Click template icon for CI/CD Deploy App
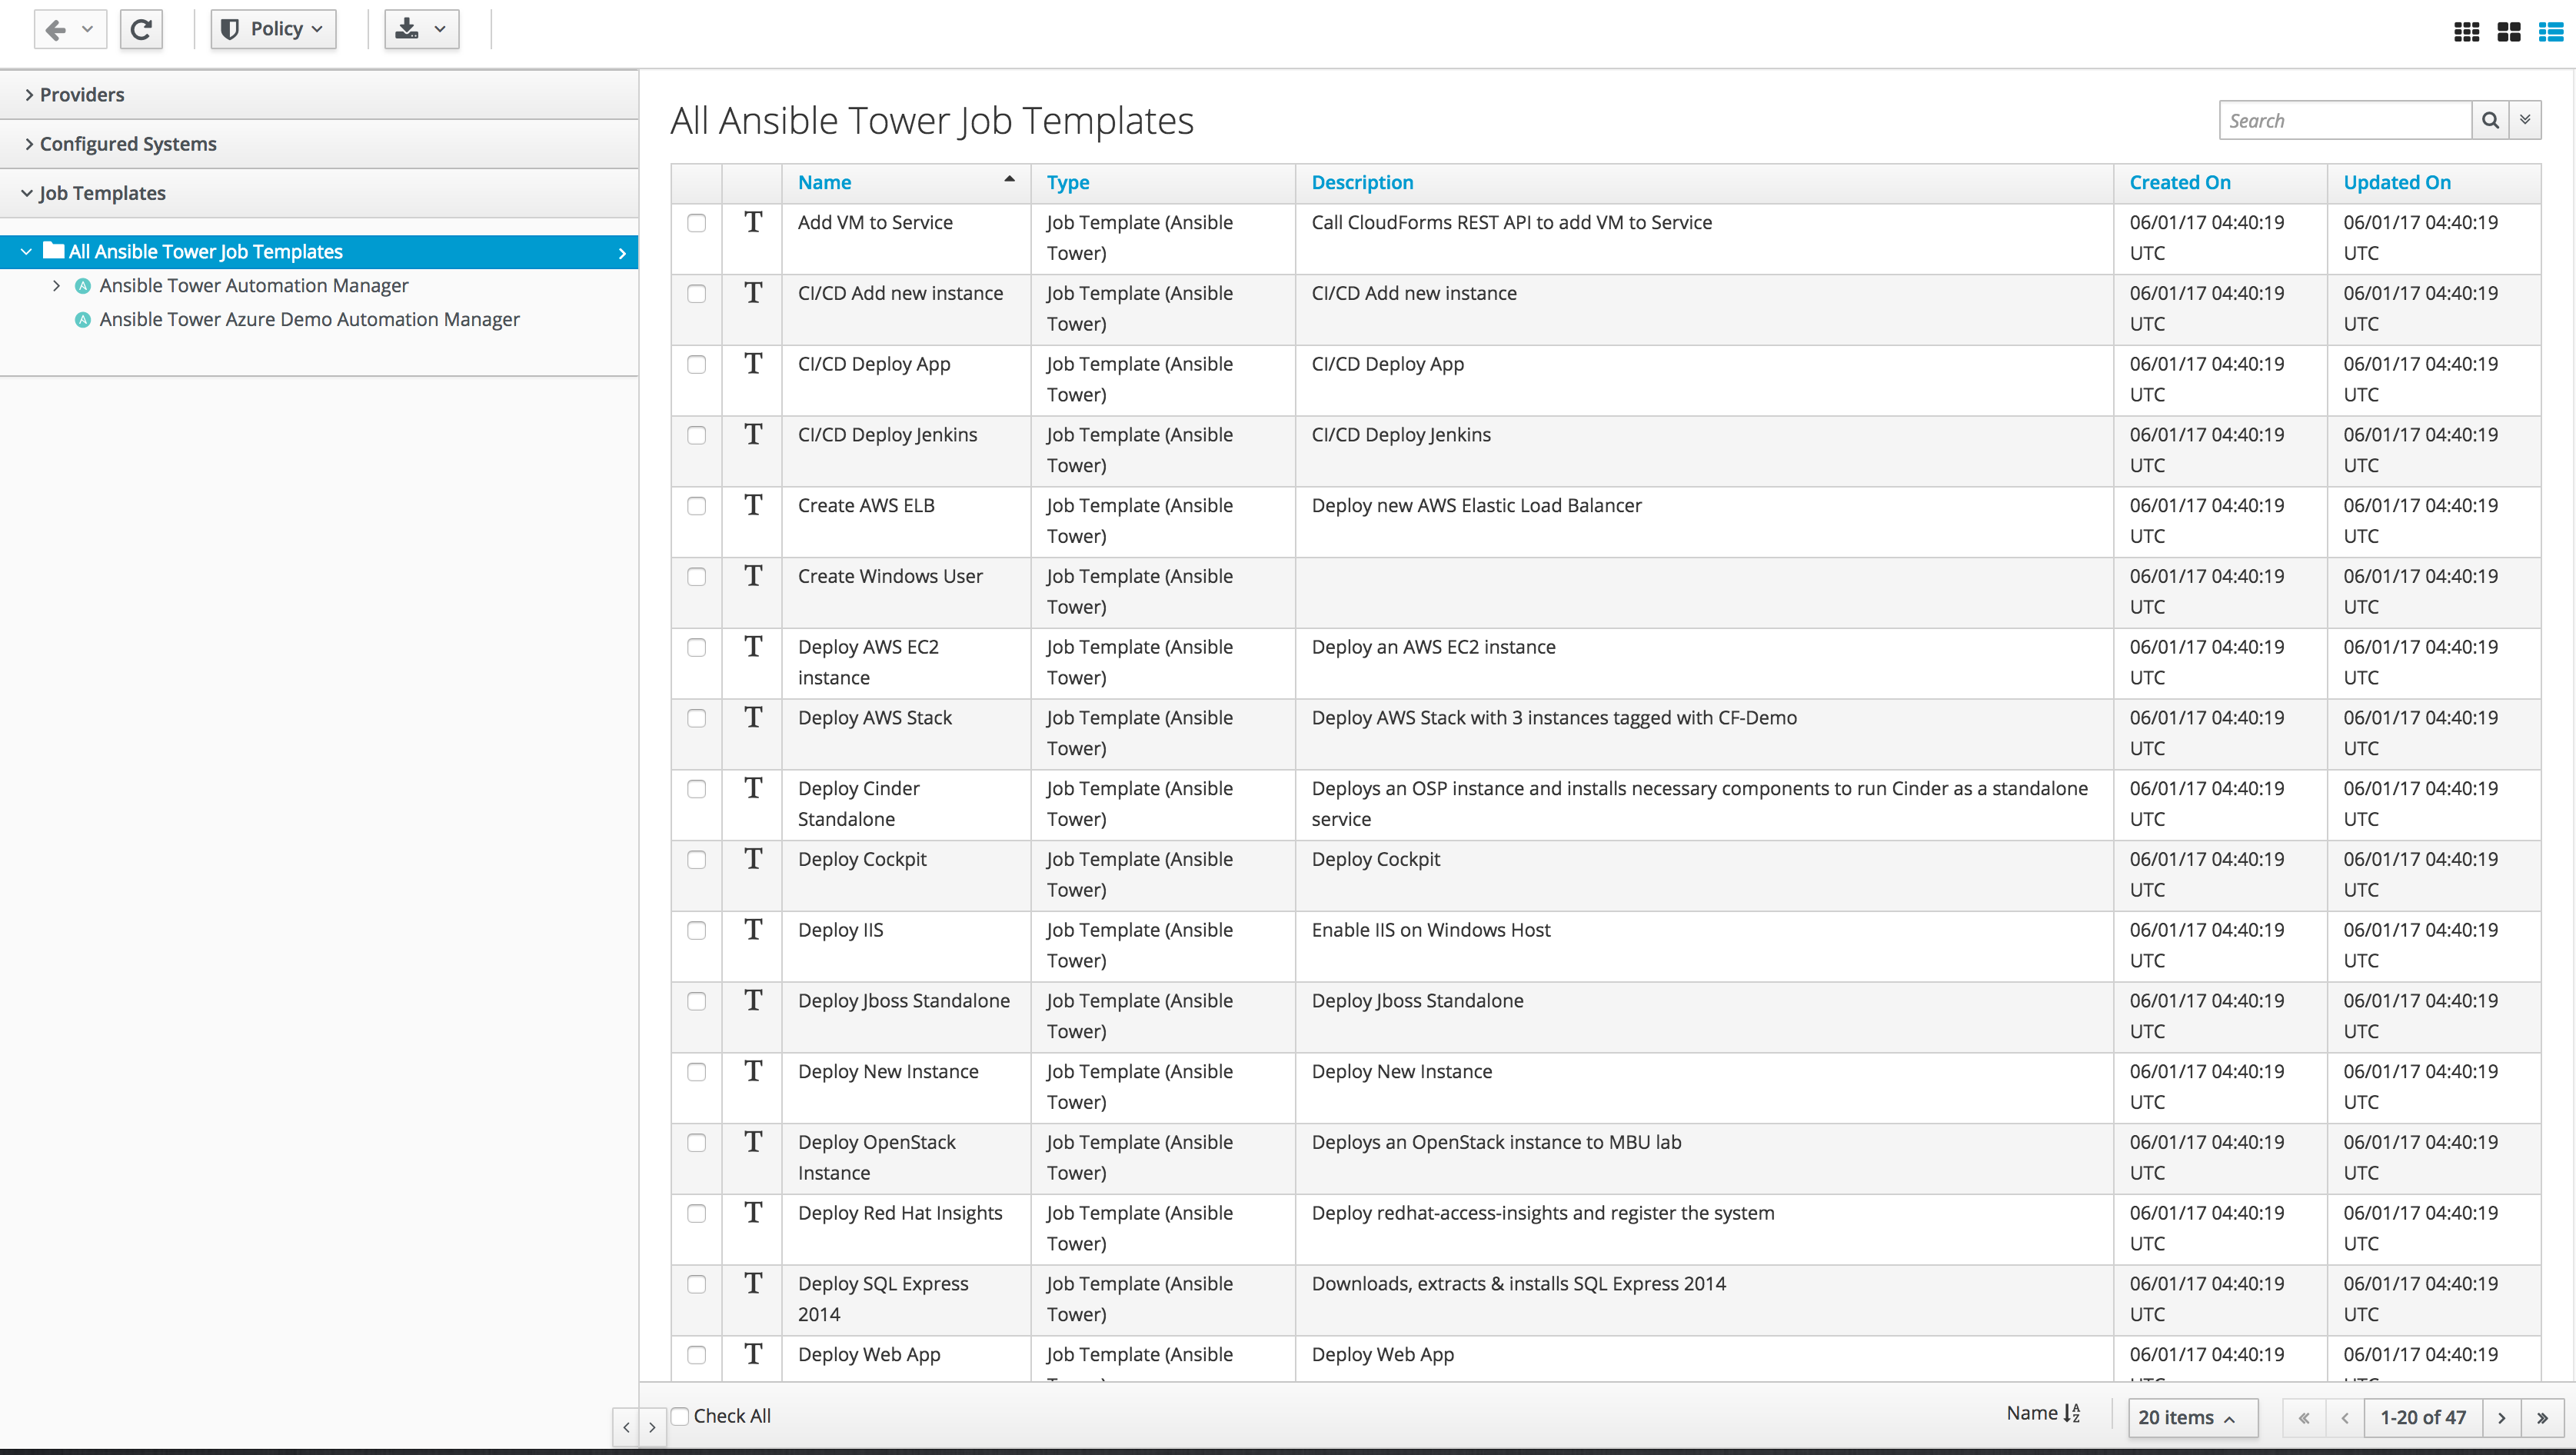 pos(753,364)
